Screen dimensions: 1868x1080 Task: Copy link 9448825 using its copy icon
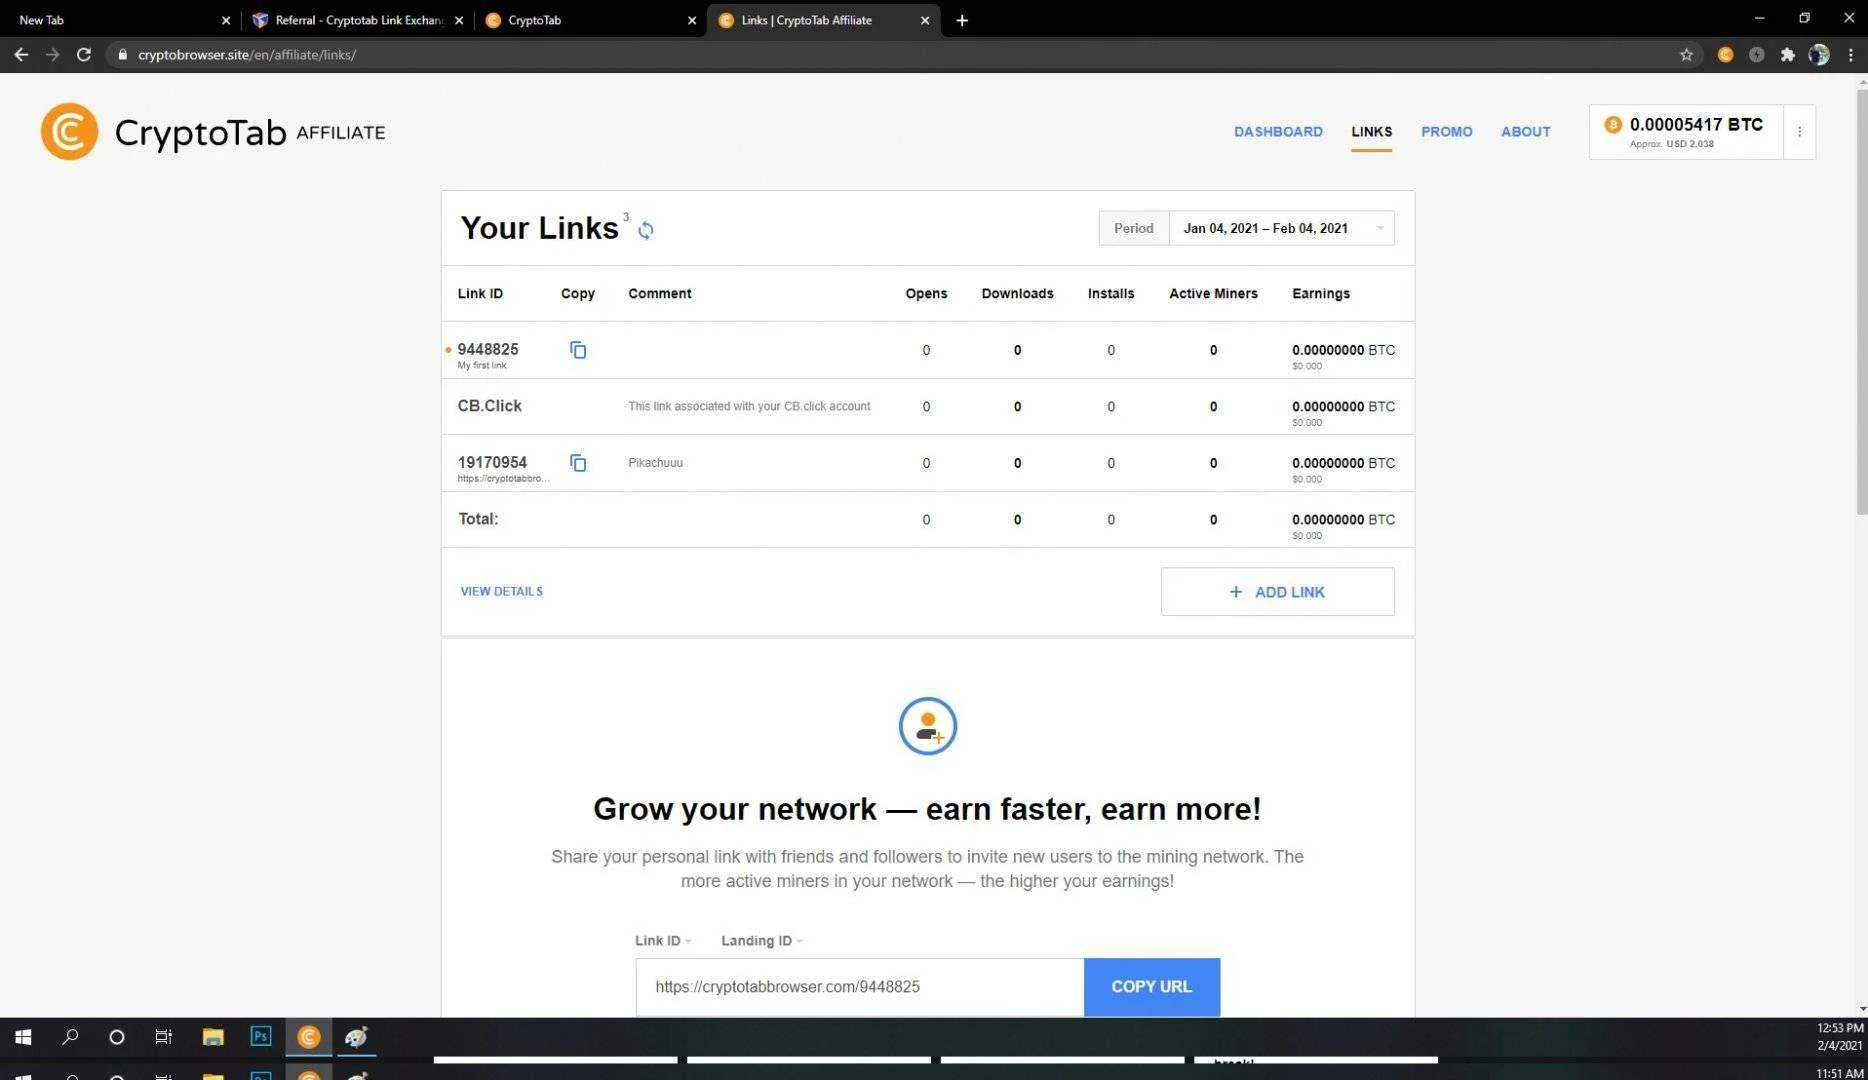578,350
